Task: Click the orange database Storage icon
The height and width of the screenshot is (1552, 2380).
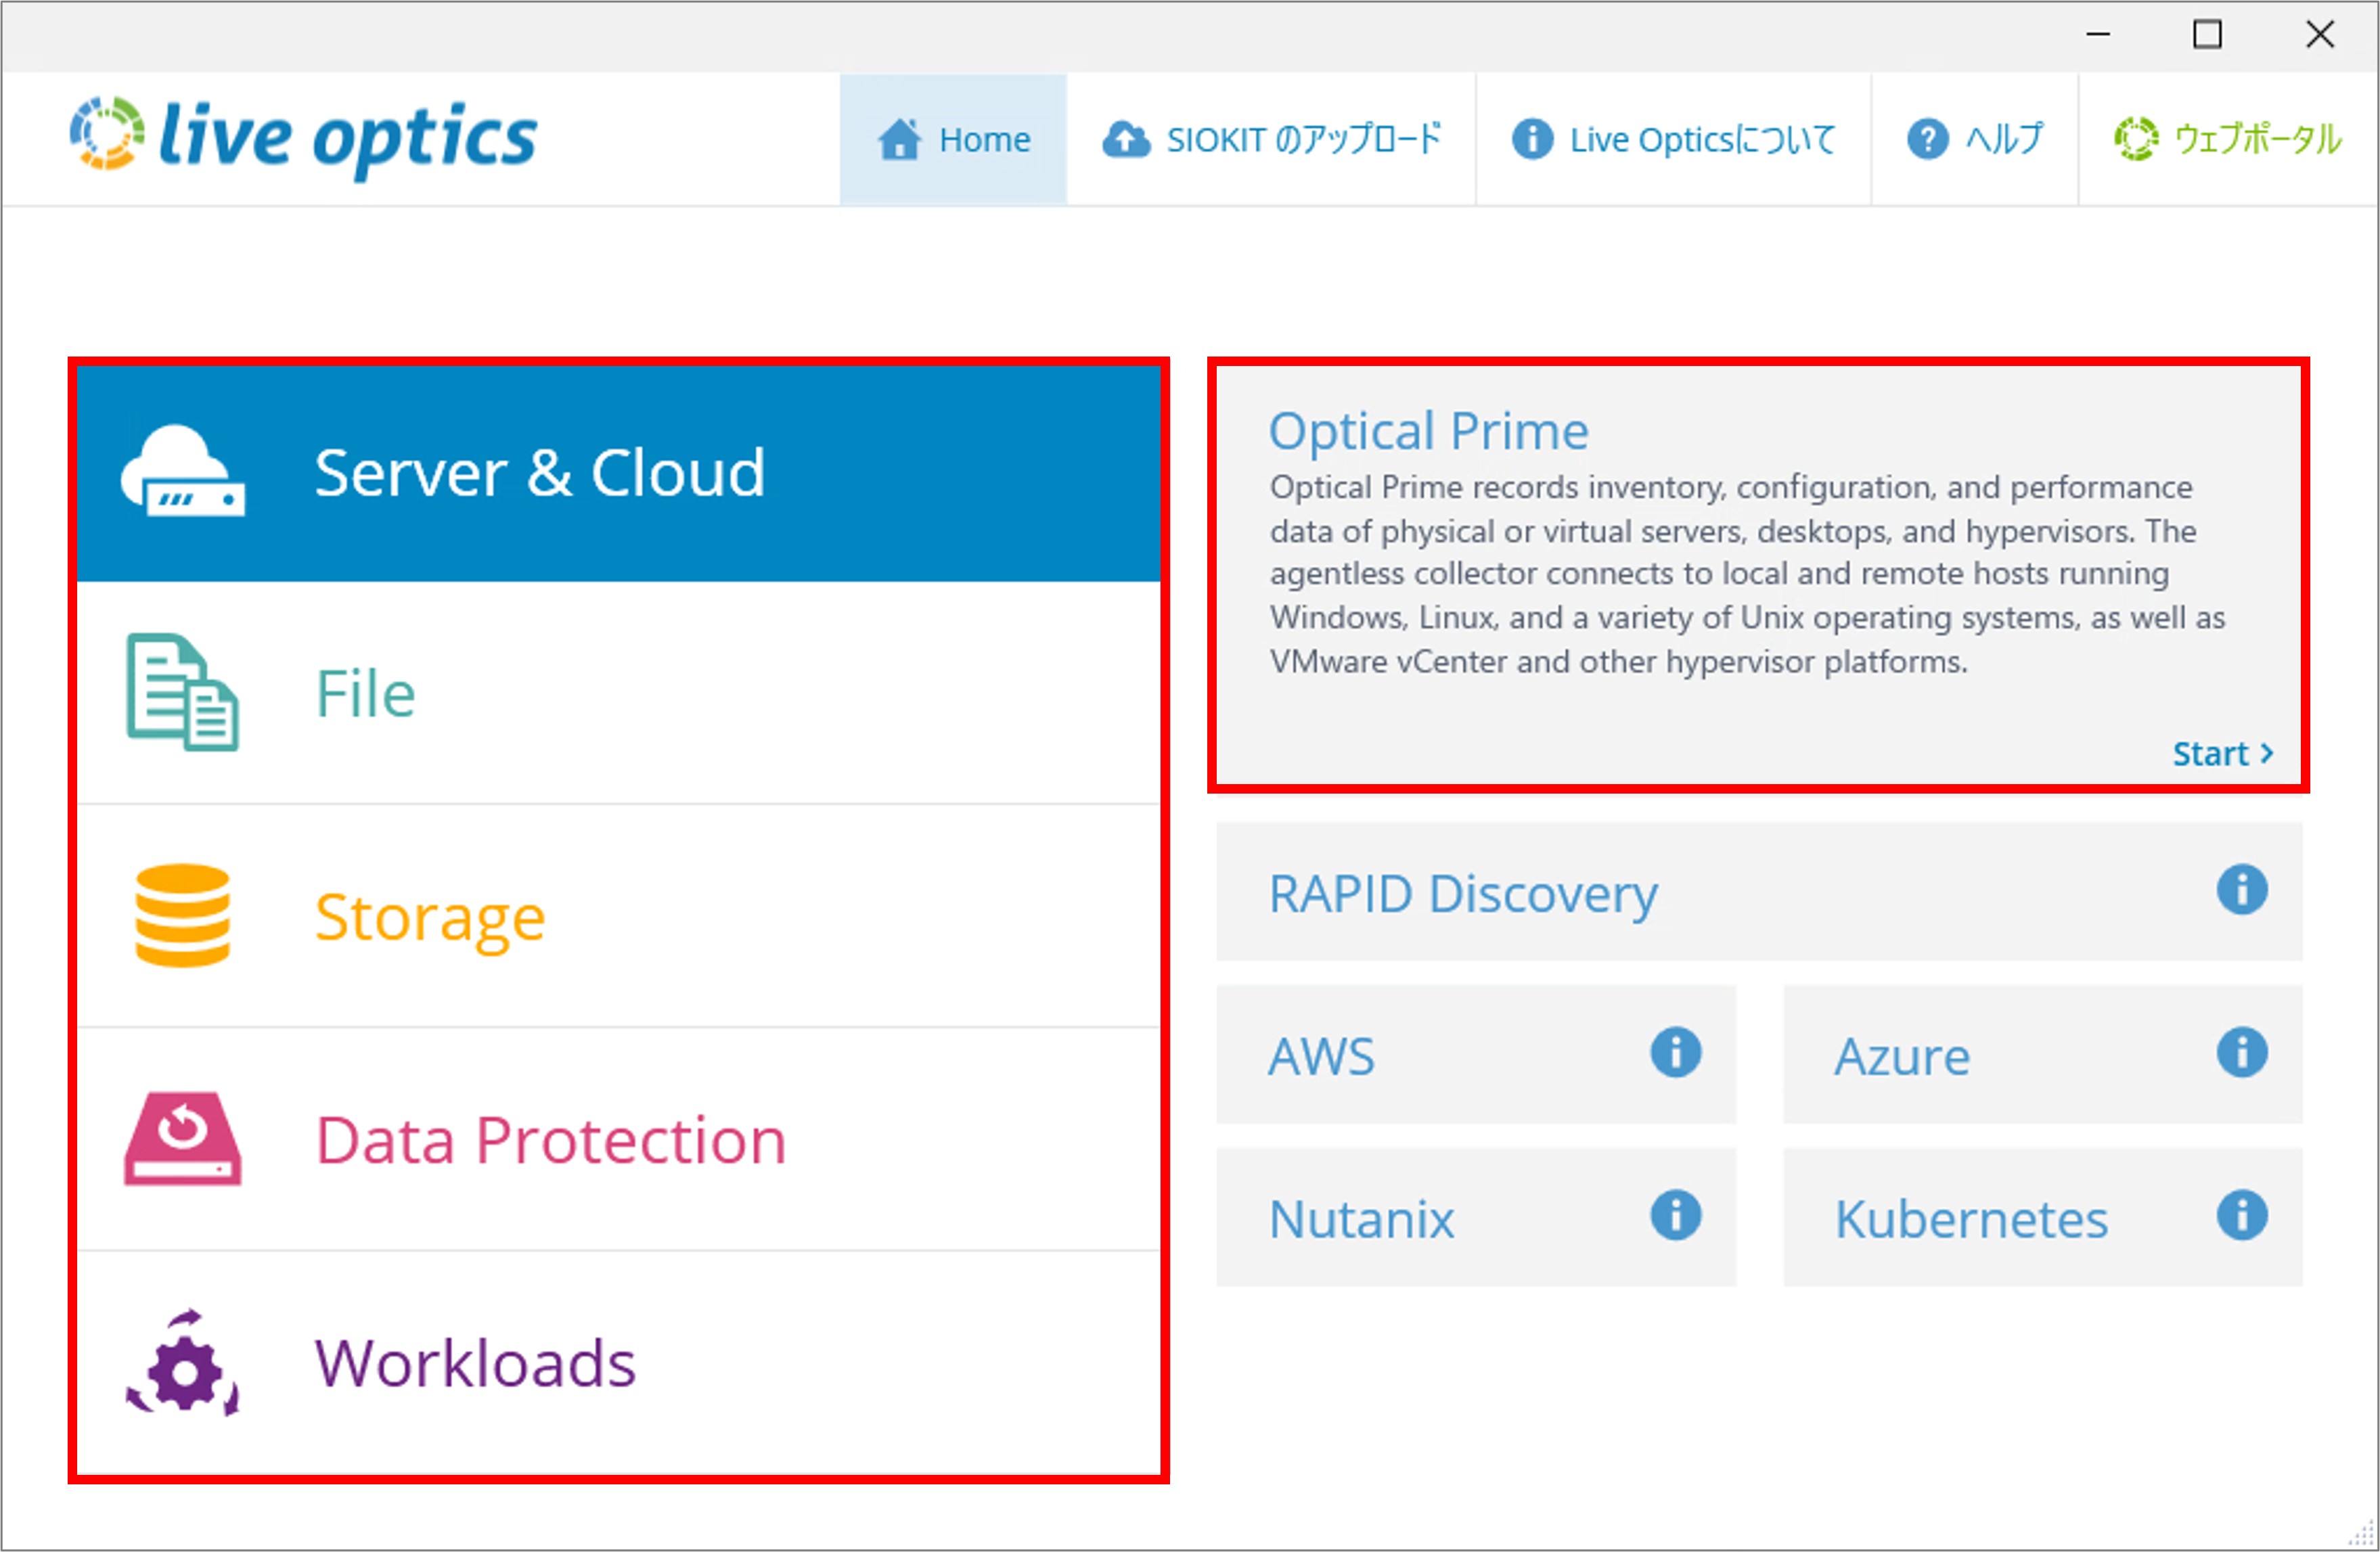Action: pos(183,916)
